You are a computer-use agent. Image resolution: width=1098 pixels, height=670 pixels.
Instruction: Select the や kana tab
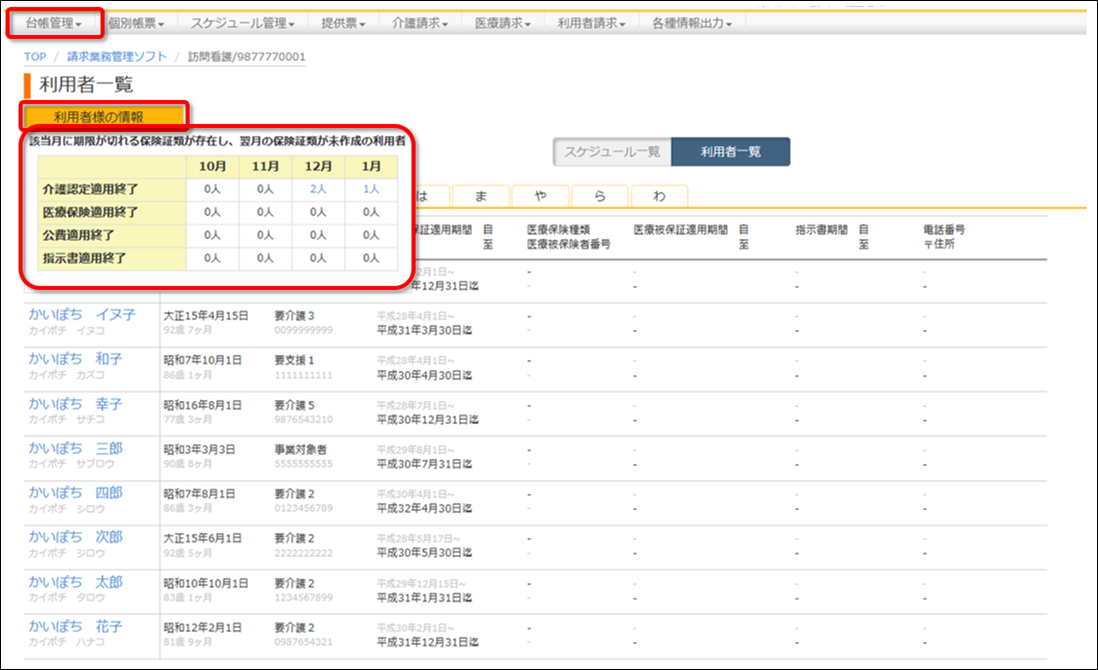click(540, 197)
